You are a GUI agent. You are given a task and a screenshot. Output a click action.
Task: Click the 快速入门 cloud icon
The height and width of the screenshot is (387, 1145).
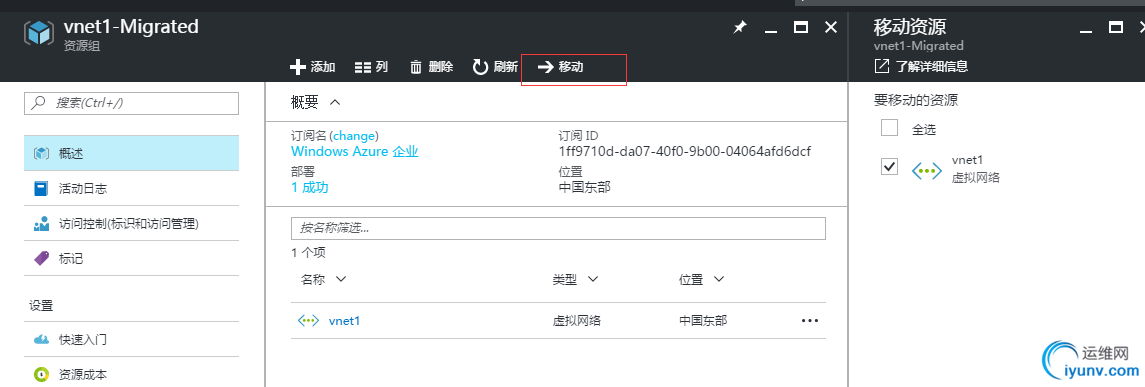coord(41,340)
